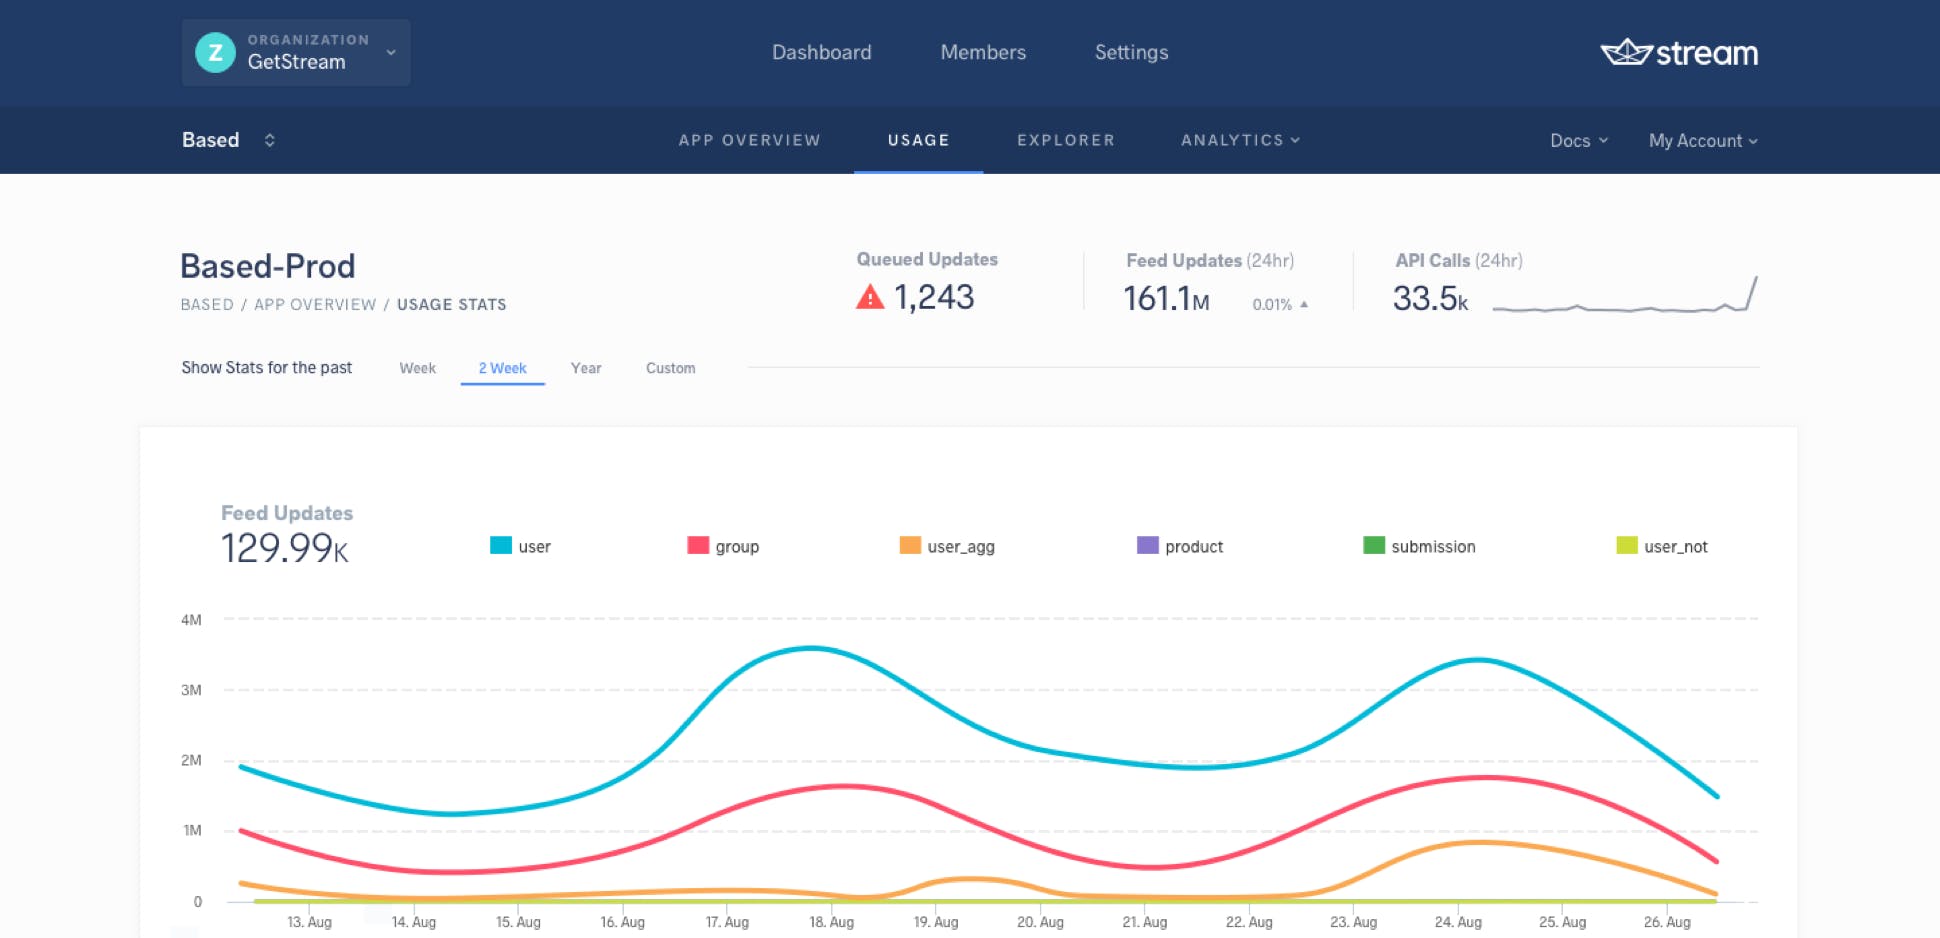Switch to the EXPLORER tab
Screen dimensions: 1940x938
pos(1065,140)
